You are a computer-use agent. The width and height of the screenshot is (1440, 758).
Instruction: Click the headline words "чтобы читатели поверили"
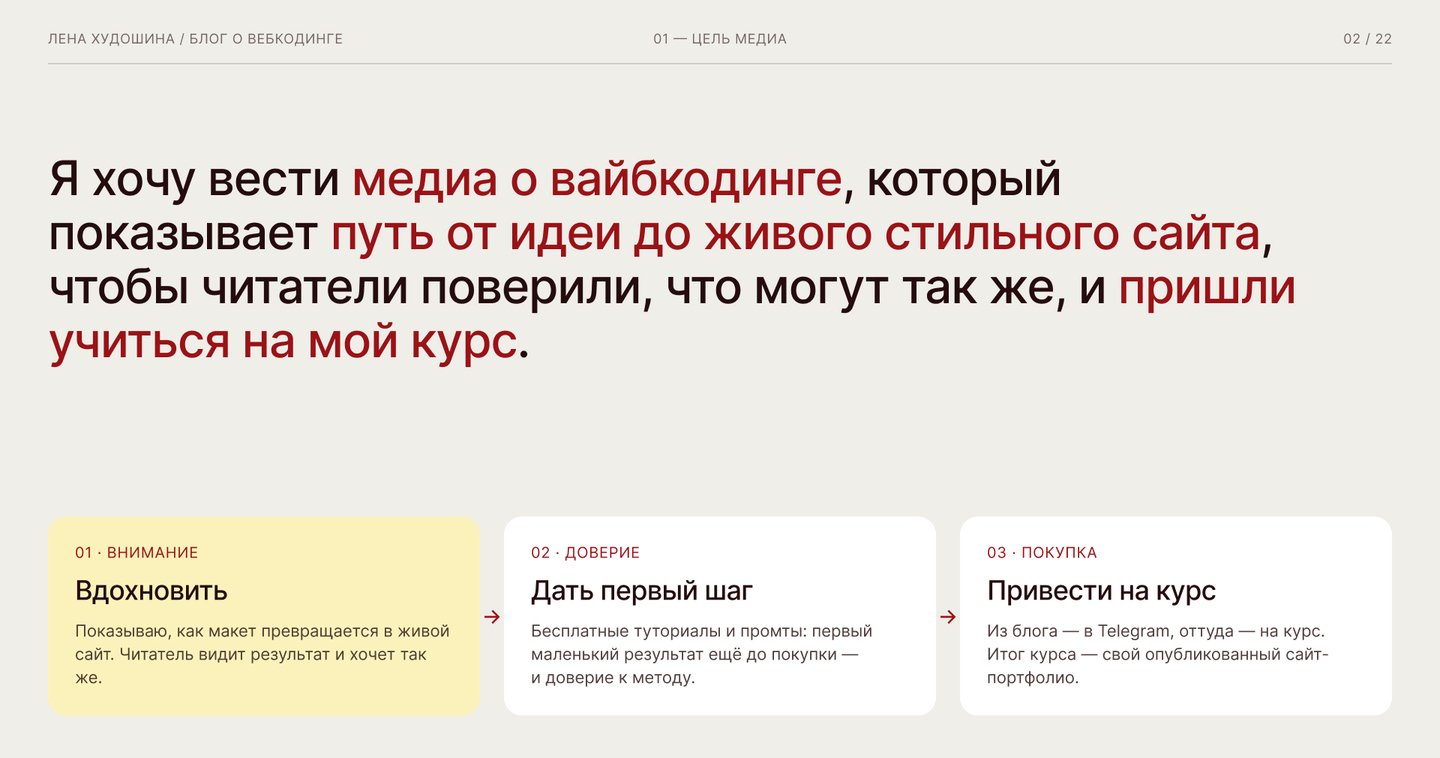(x=344, y=288)
